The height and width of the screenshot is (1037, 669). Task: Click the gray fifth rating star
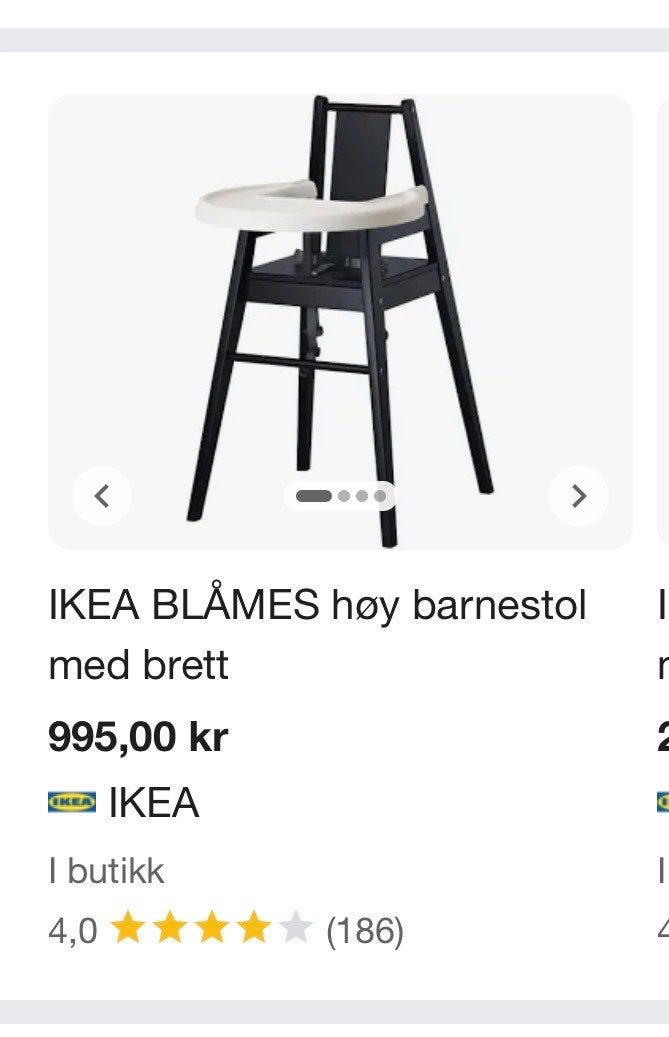(x=295, y=927)
